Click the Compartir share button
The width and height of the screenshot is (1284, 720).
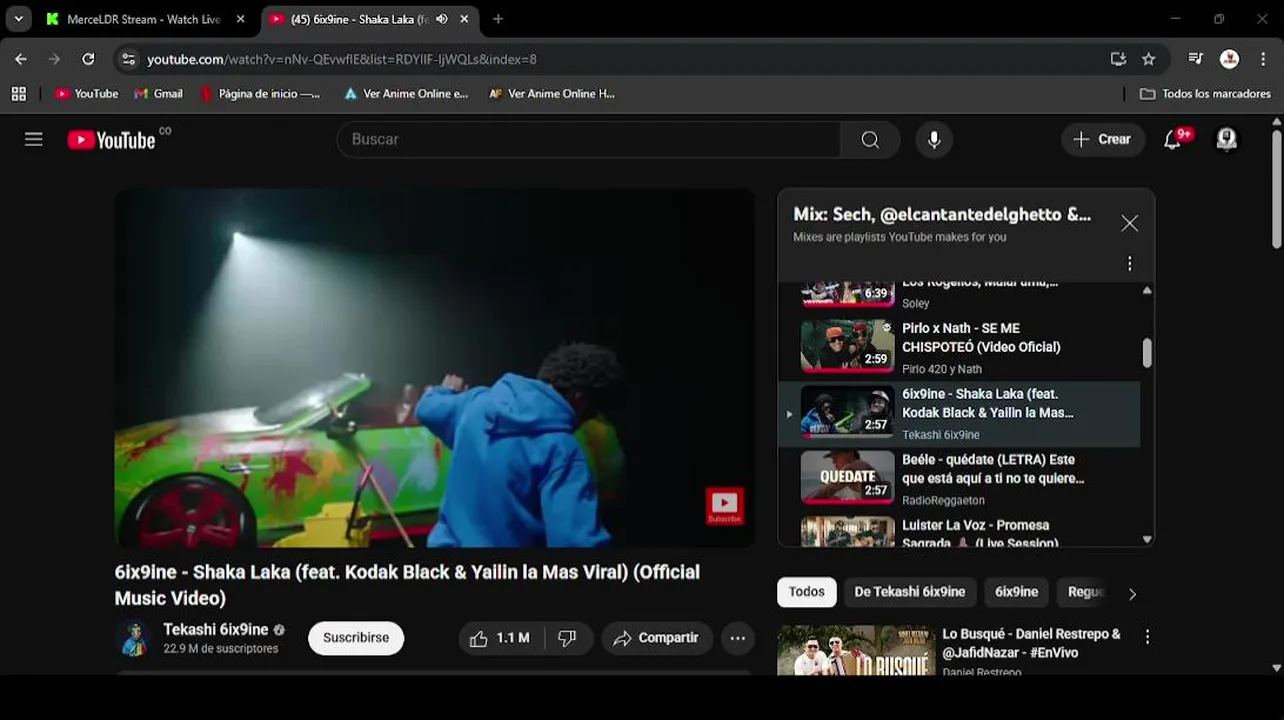[x=656, y=638]
